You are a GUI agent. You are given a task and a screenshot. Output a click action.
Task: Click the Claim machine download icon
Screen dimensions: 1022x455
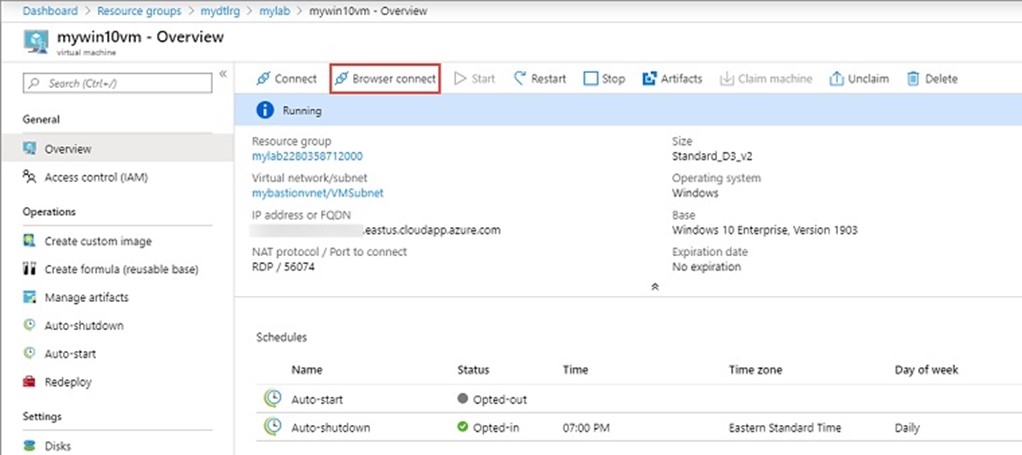click(x=726, y=79)
